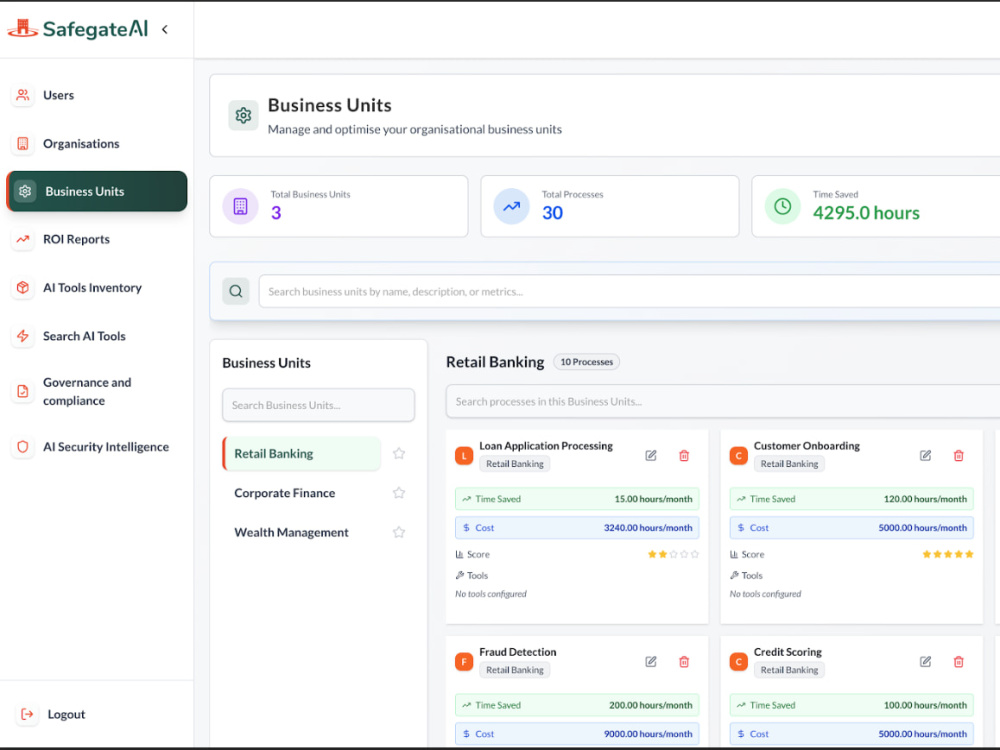
Task: Delete the Fraud Detection process
Action: pos(684,661)
